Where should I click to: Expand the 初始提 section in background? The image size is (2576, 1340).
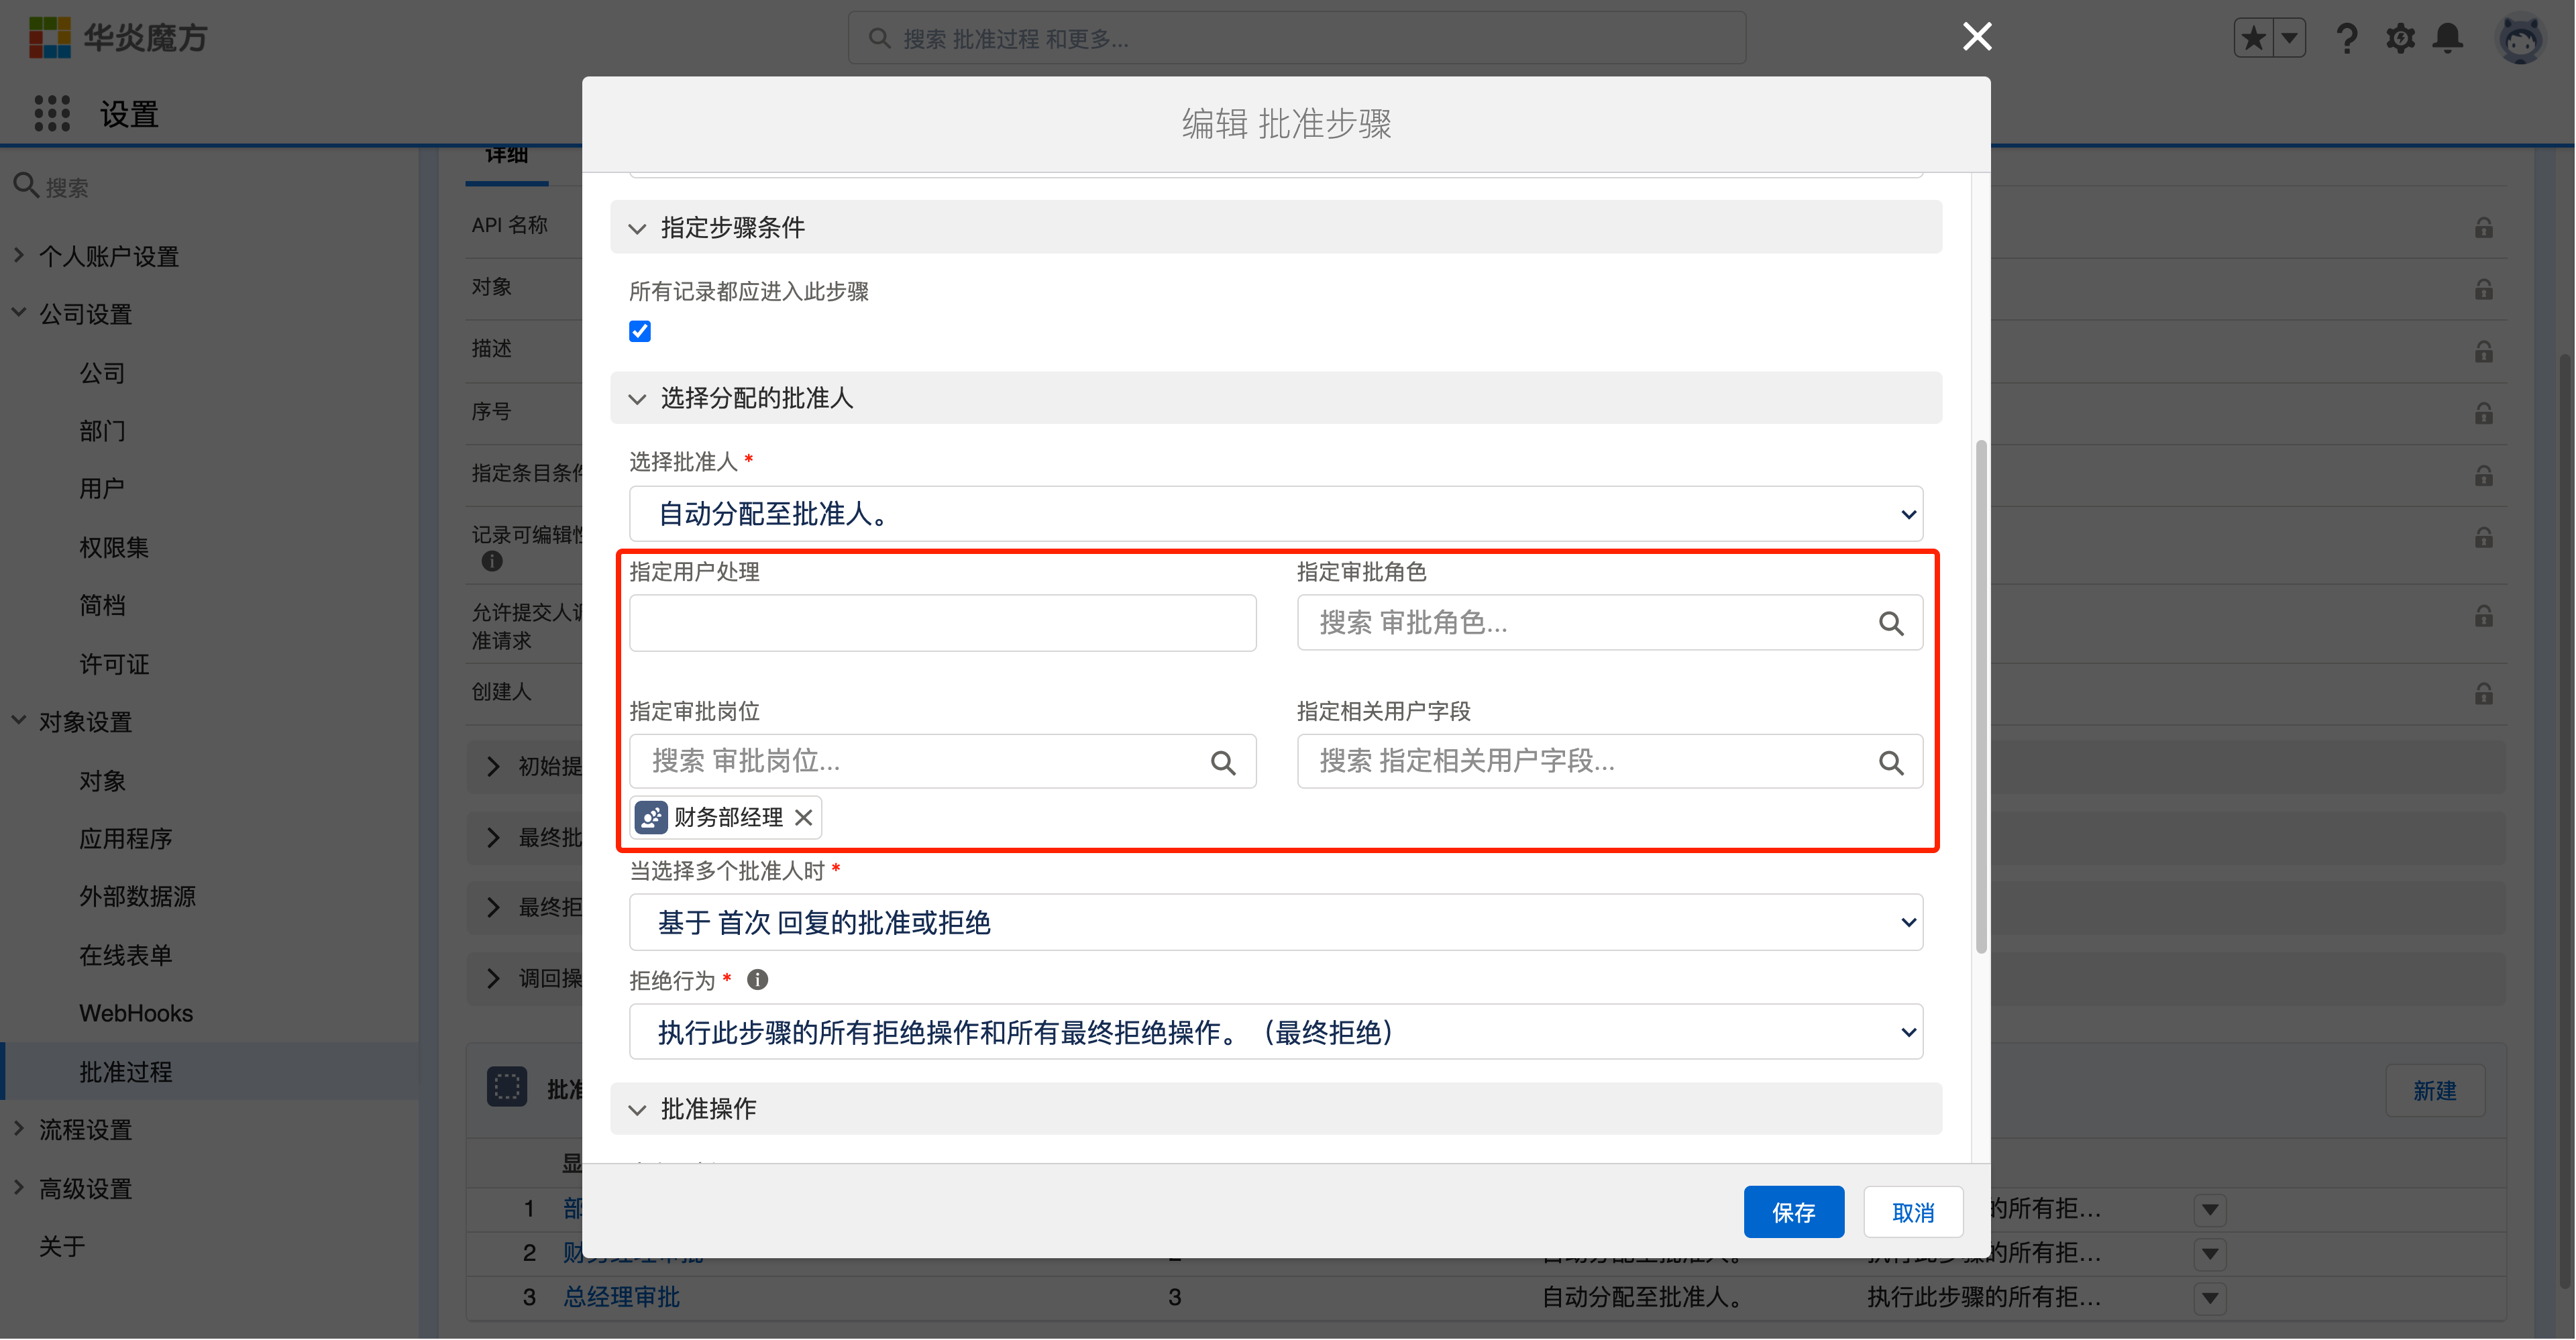click(x=492, y=767)
